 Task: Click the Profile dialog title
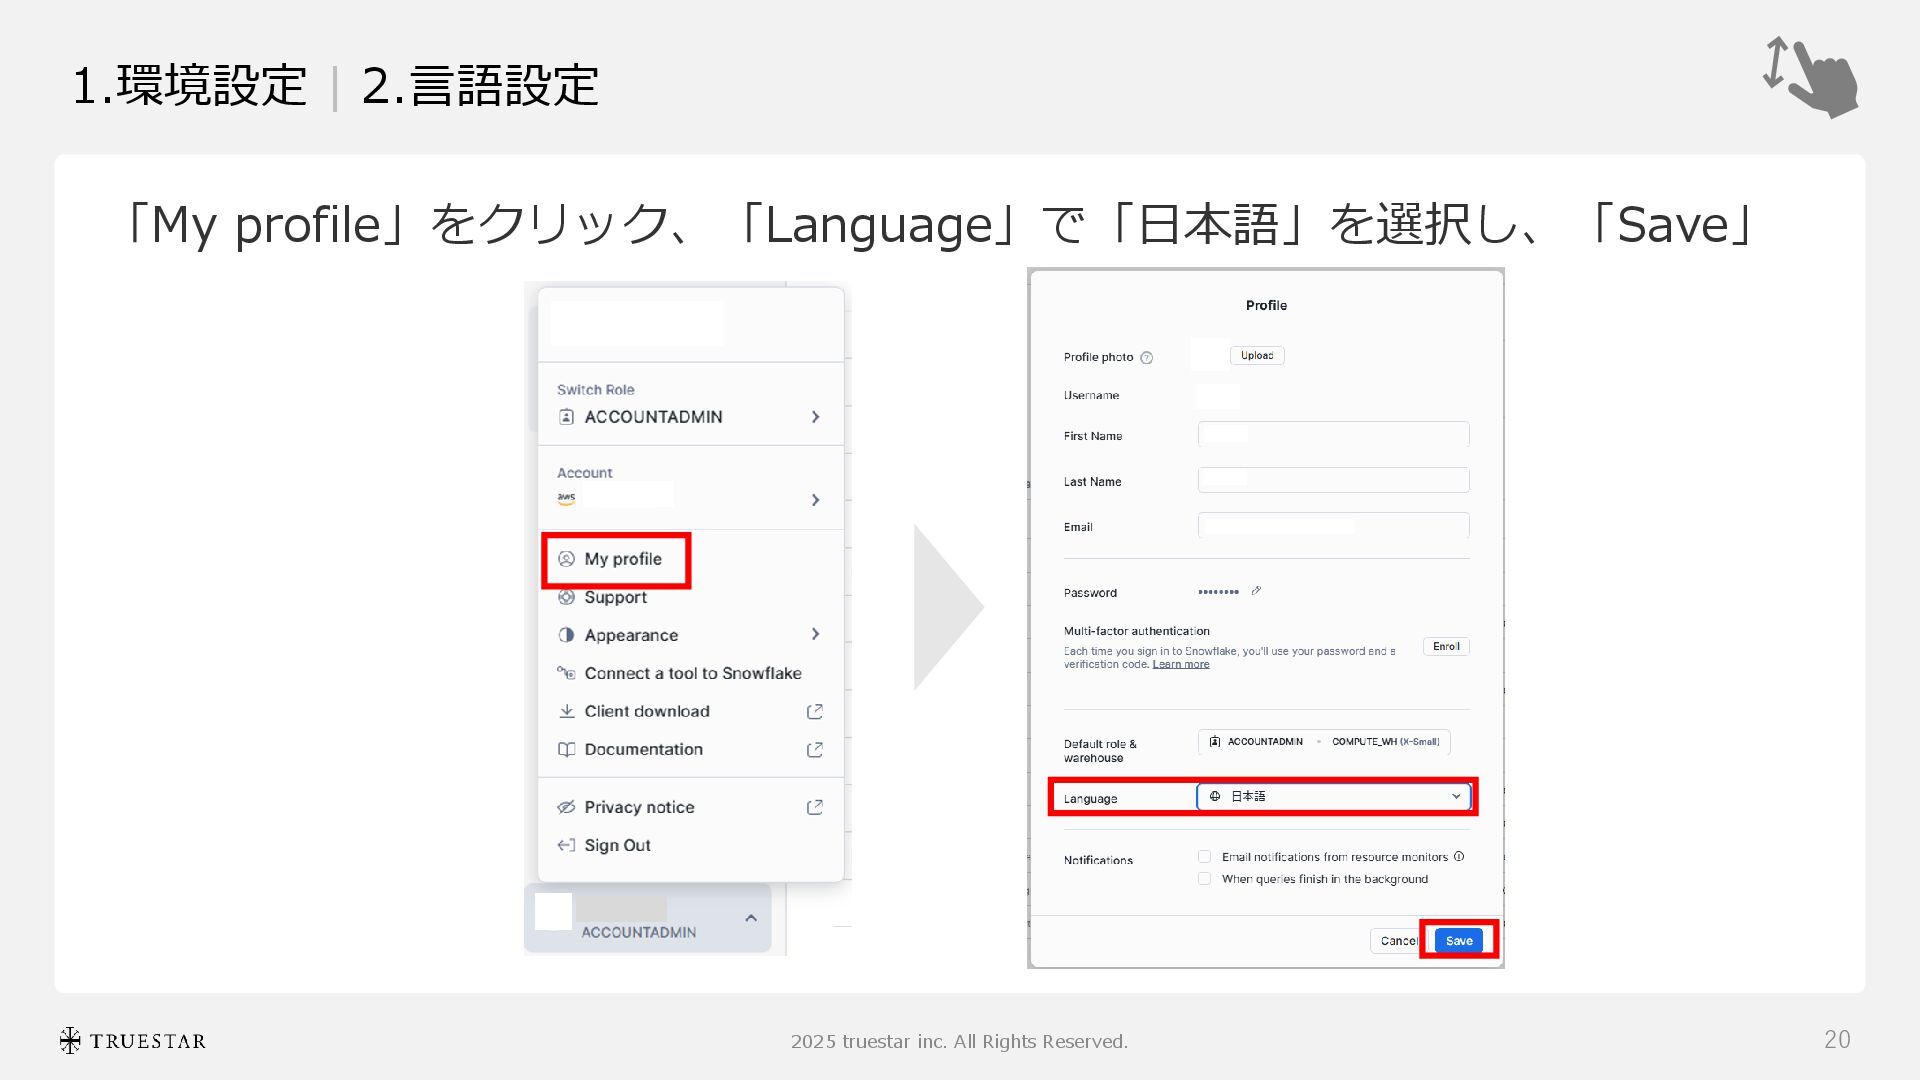(1266, 305)
